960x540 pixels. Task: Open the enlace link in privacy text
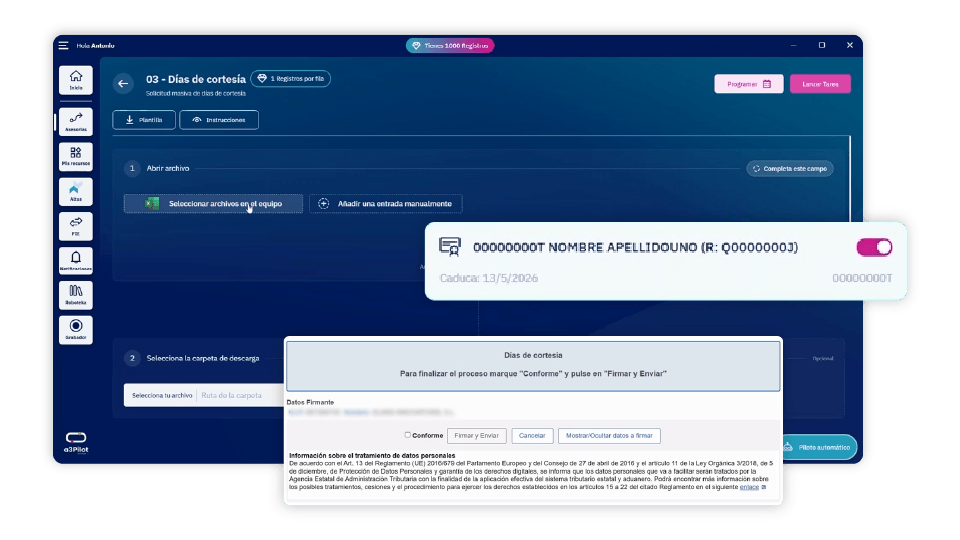[749, 487]
